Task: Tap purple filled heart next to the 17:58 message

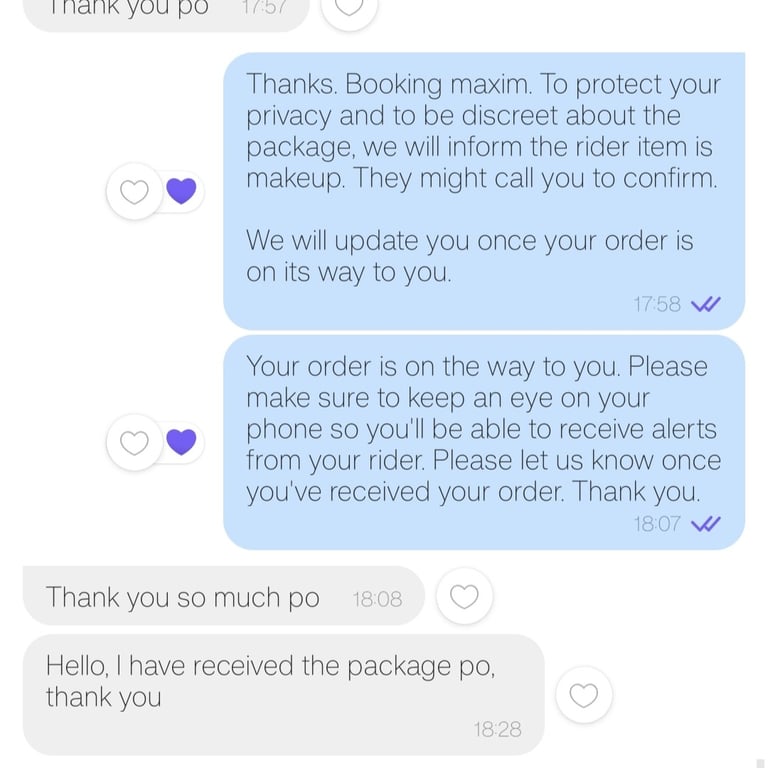Action: 181,191
